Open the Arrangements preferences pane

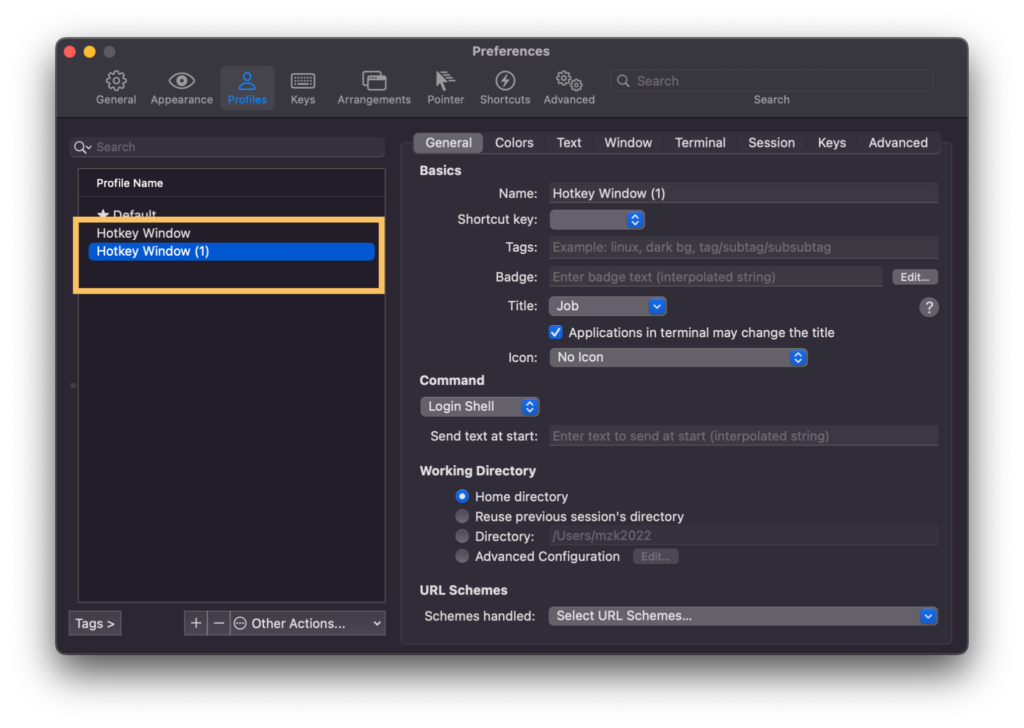374,87
